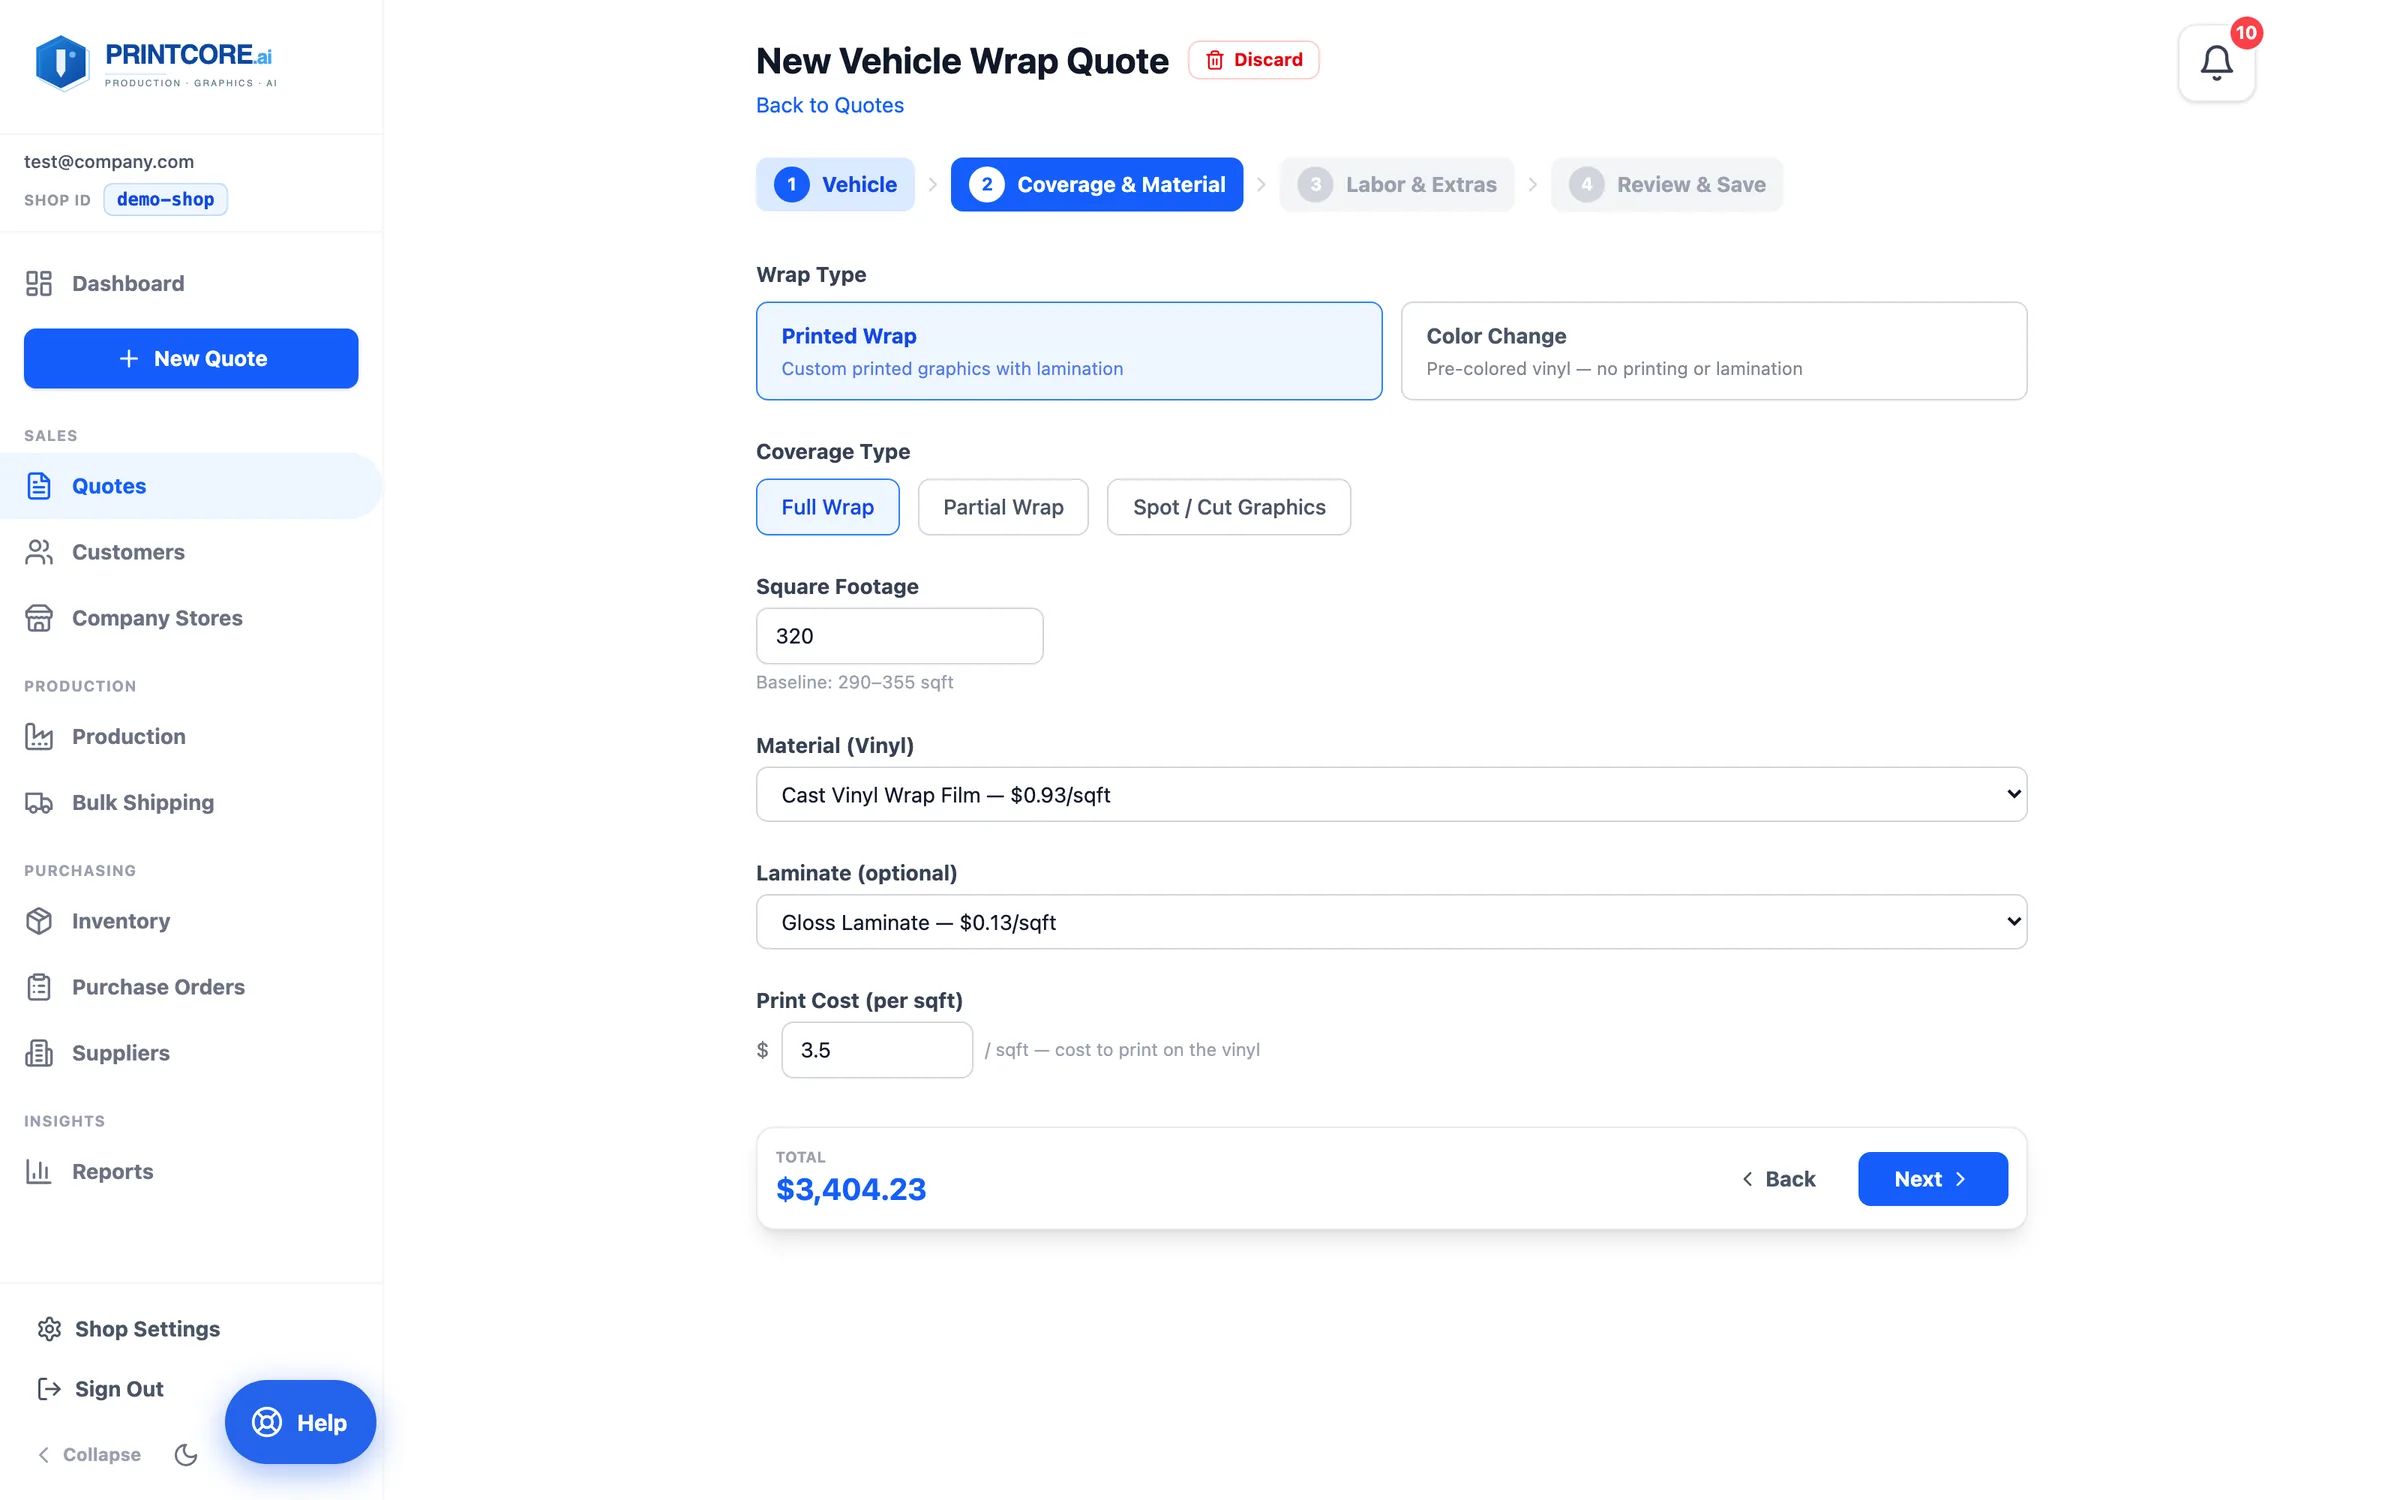Open Company Stores page
Image resolution: width=2400 pixels, height=1500 pixels.
pyautogui.click(x=191, y=618)
